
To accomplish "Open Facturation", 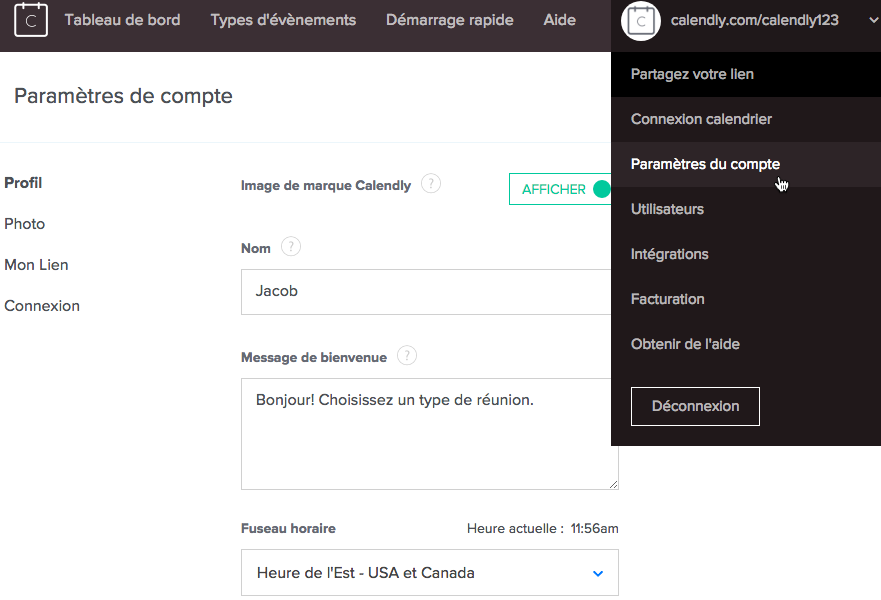I will point(746,299).
